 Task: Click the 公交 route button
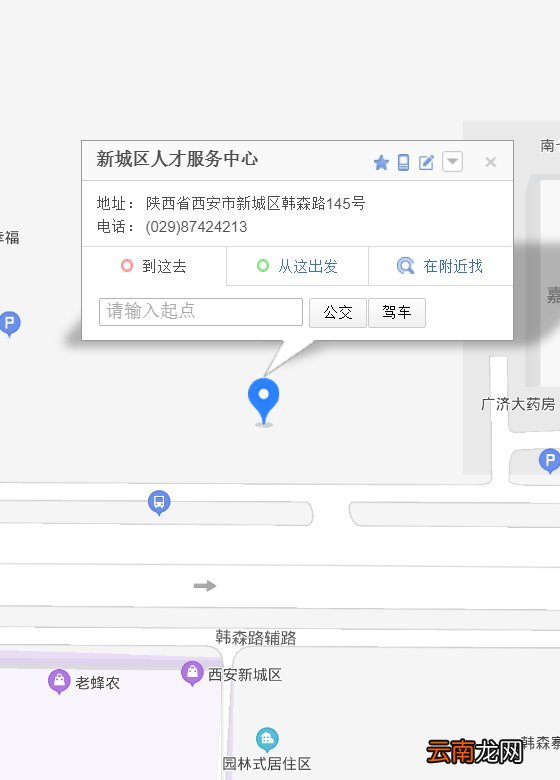(338, 312)
